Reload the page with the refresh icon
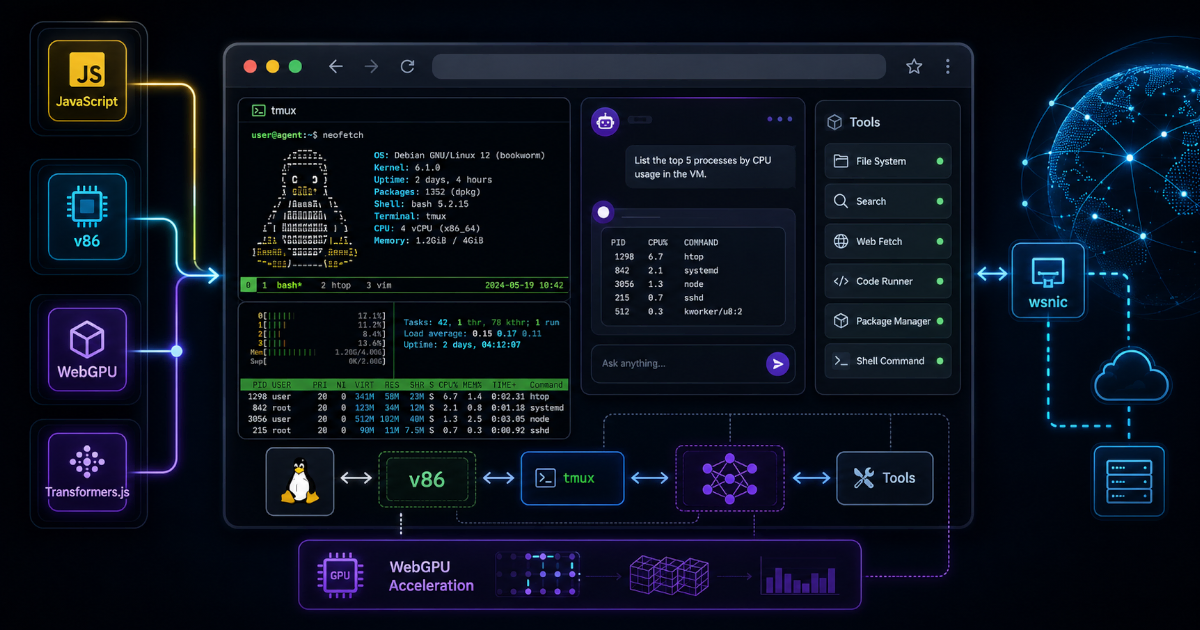This screenshot has width=1200, height=630. 407,66
